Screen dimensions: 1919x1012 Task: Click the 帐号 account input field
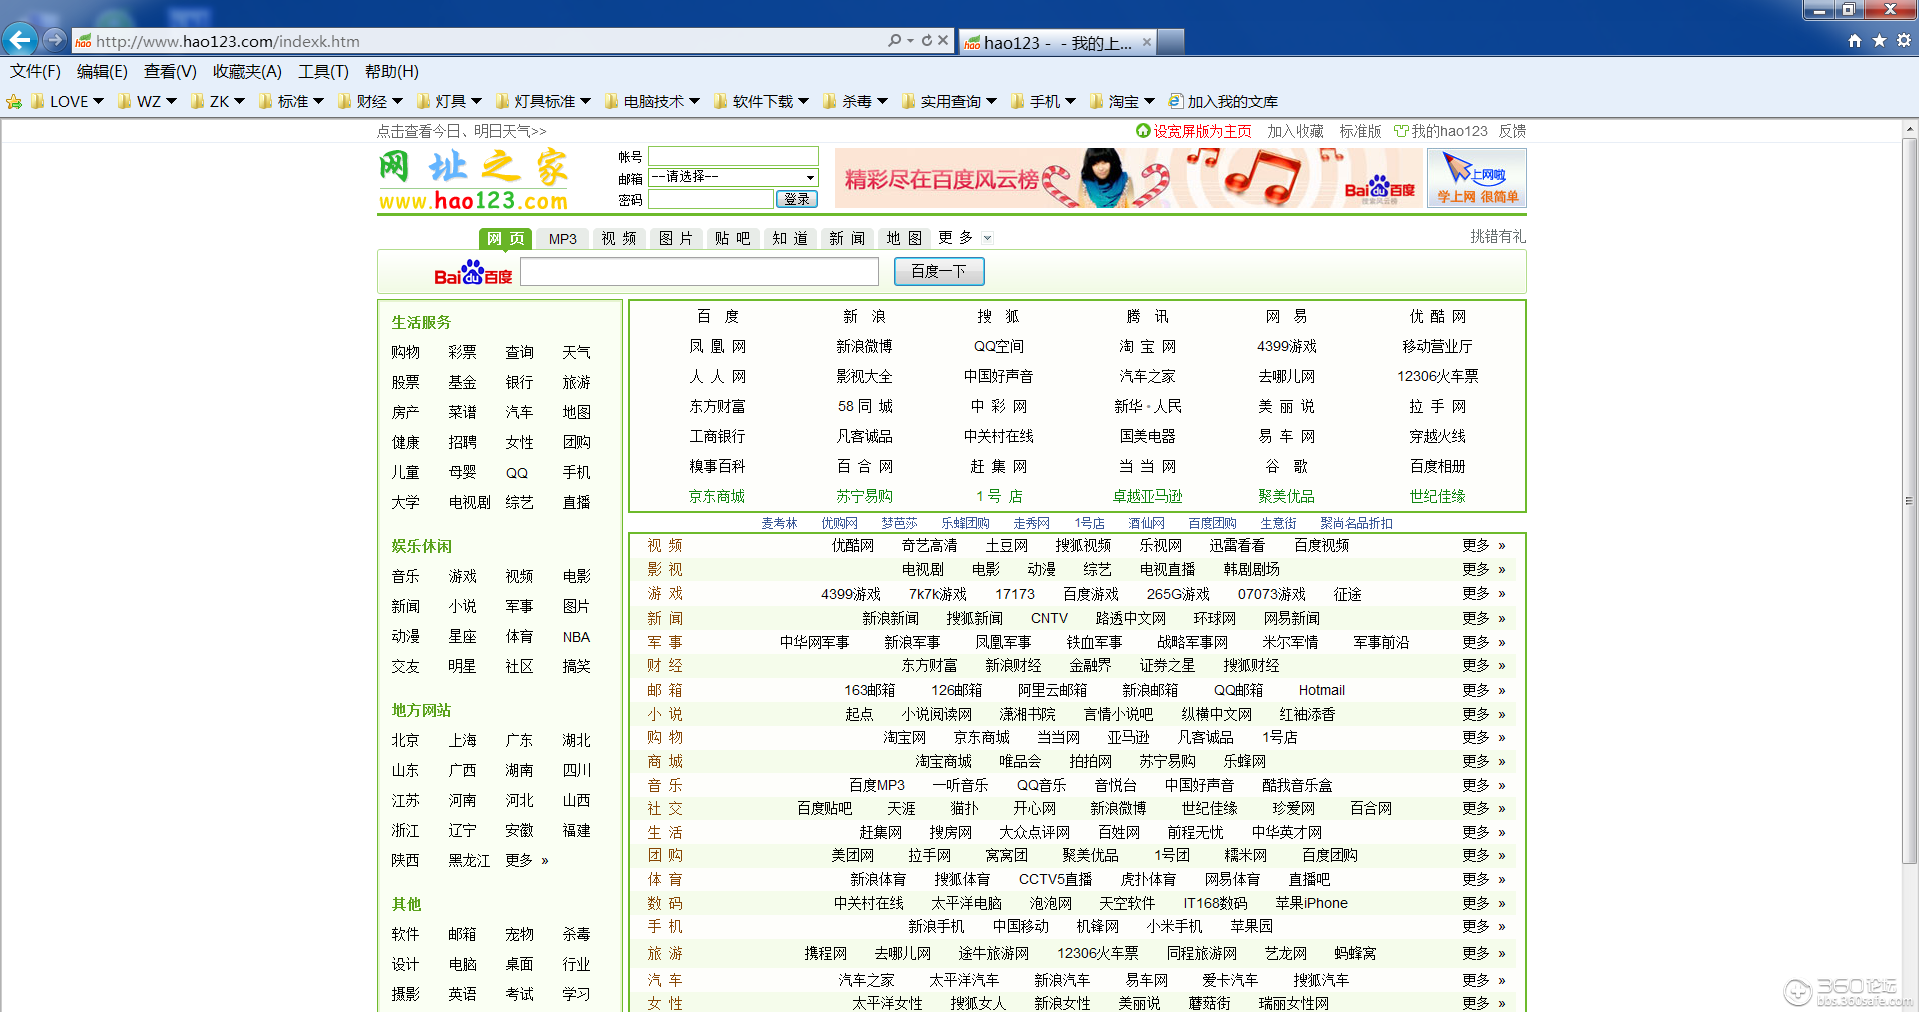(733, 156)
